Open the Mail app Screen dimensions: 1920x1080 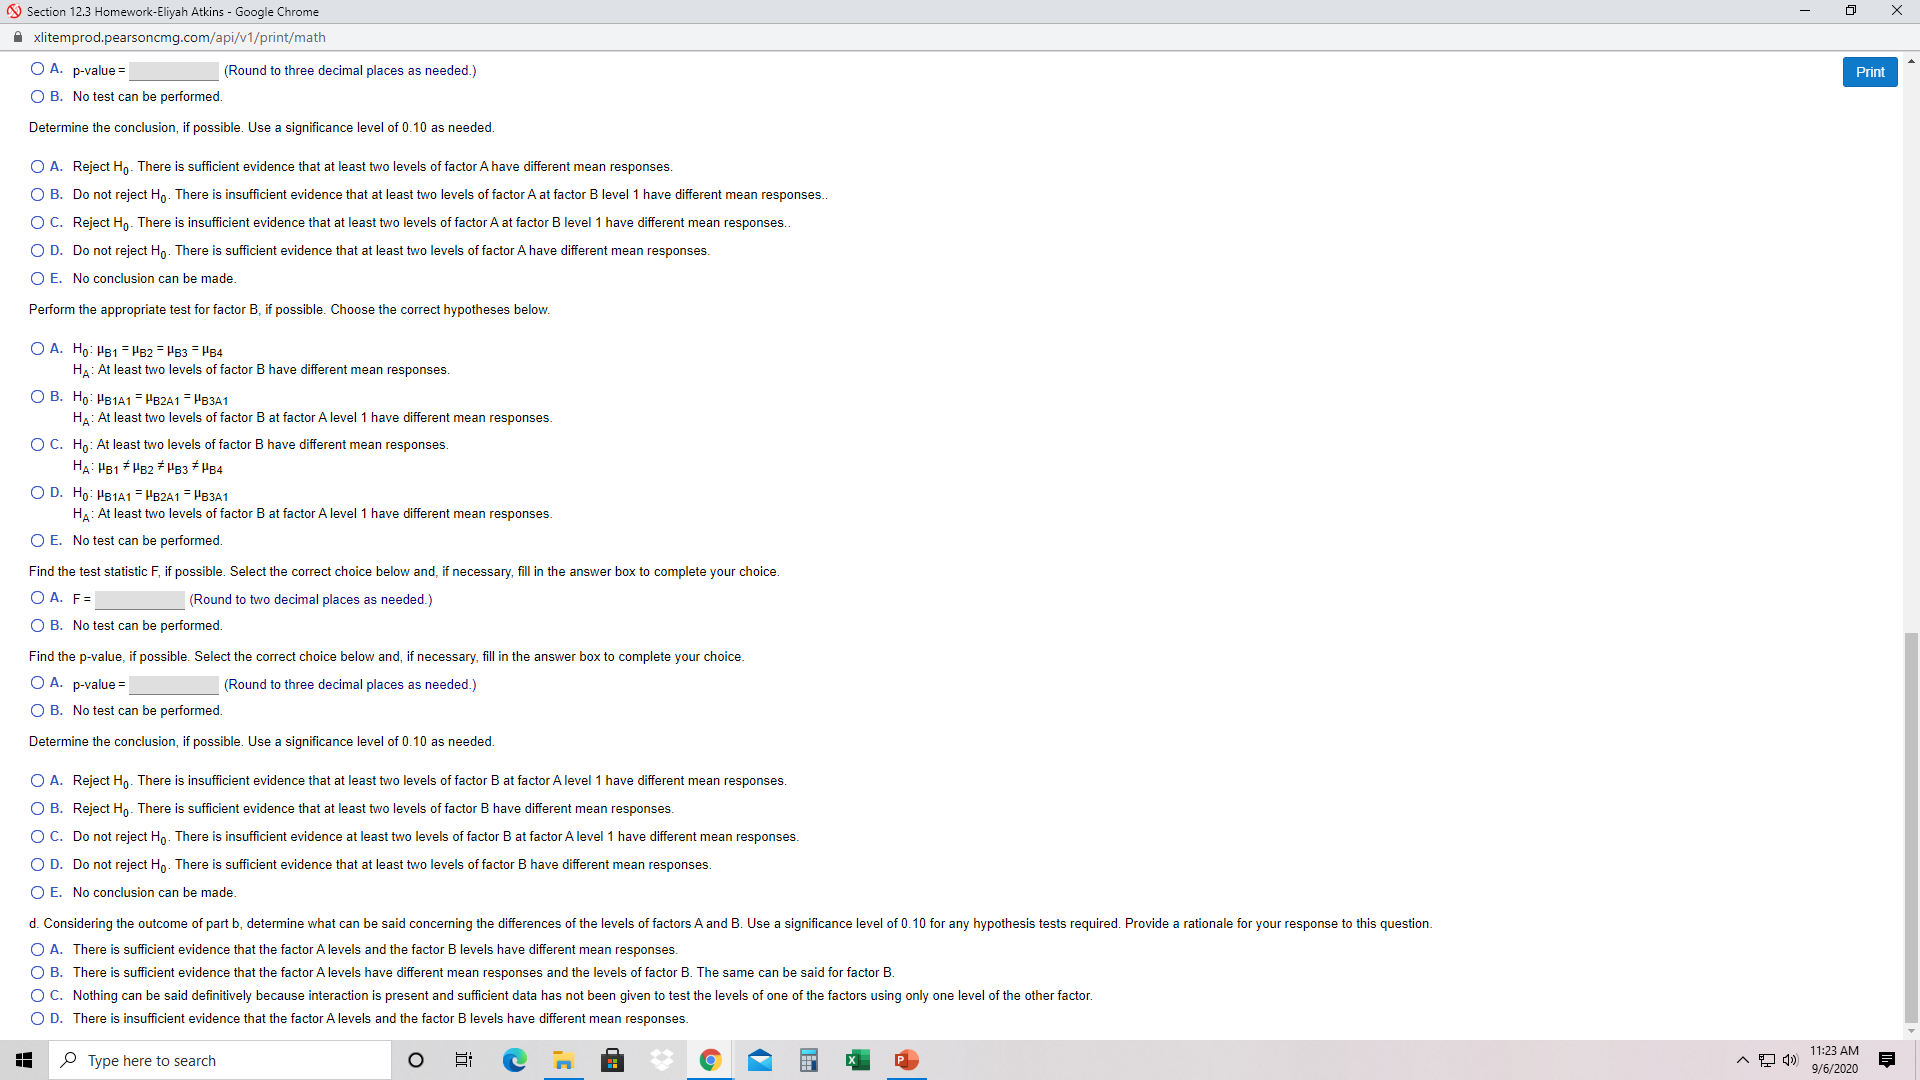(x=759, y=1059)
